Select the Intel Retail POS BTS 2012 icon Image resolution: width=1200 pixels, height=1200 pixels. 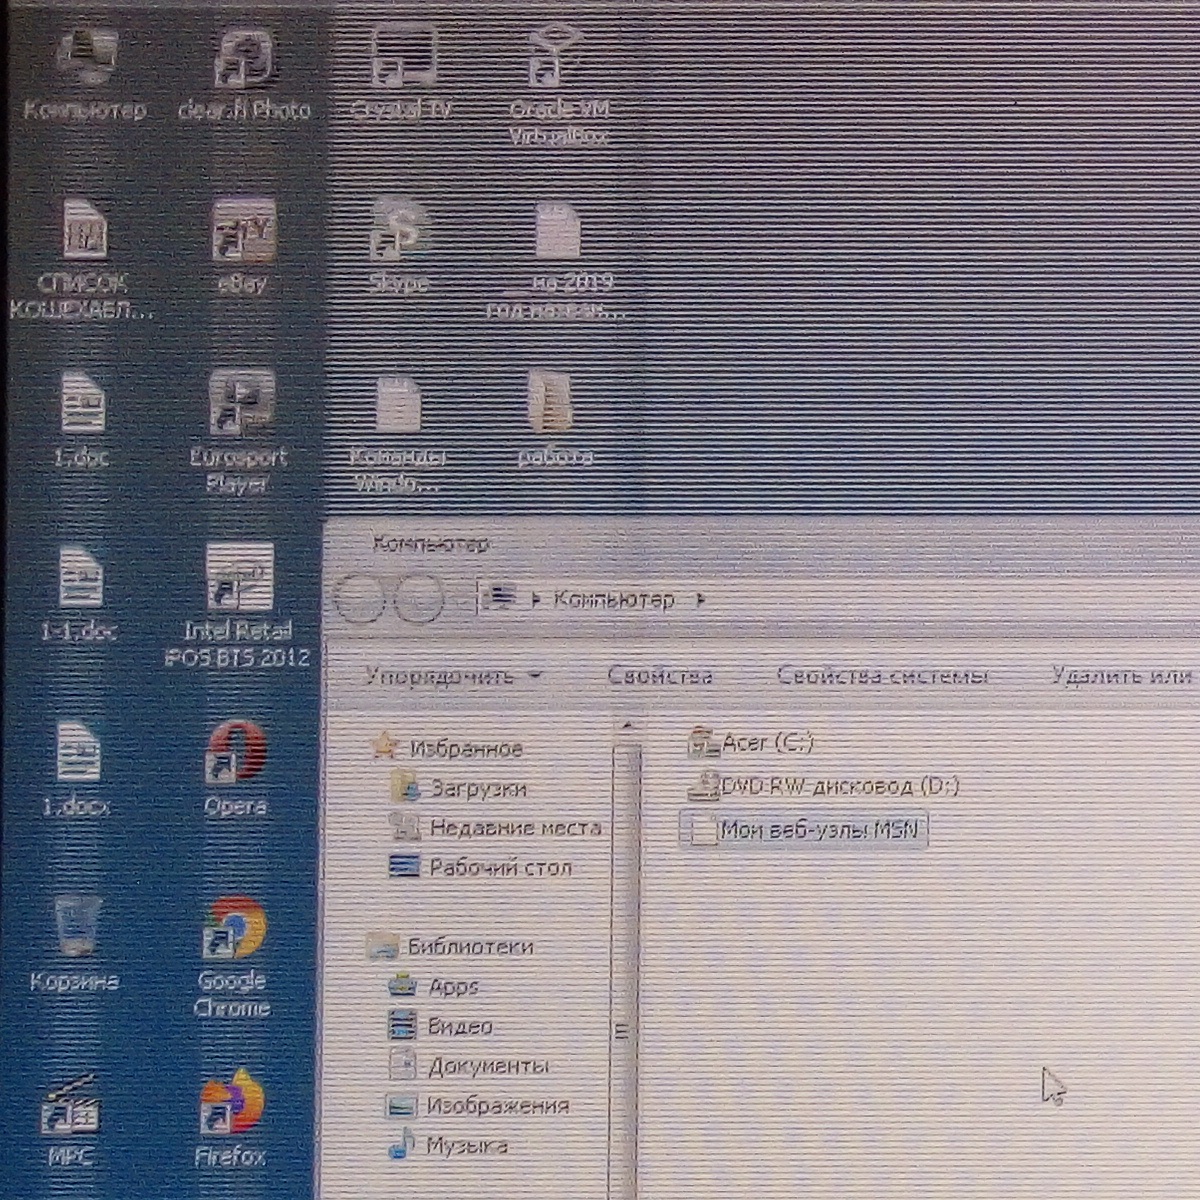[x=239, y=582]
